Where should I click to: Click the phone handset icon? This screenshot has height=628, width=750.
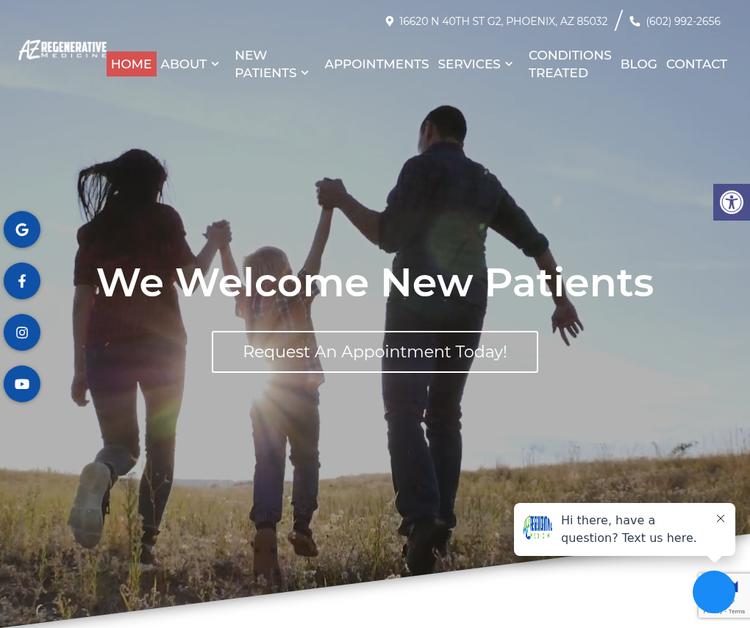pos(635,22)
